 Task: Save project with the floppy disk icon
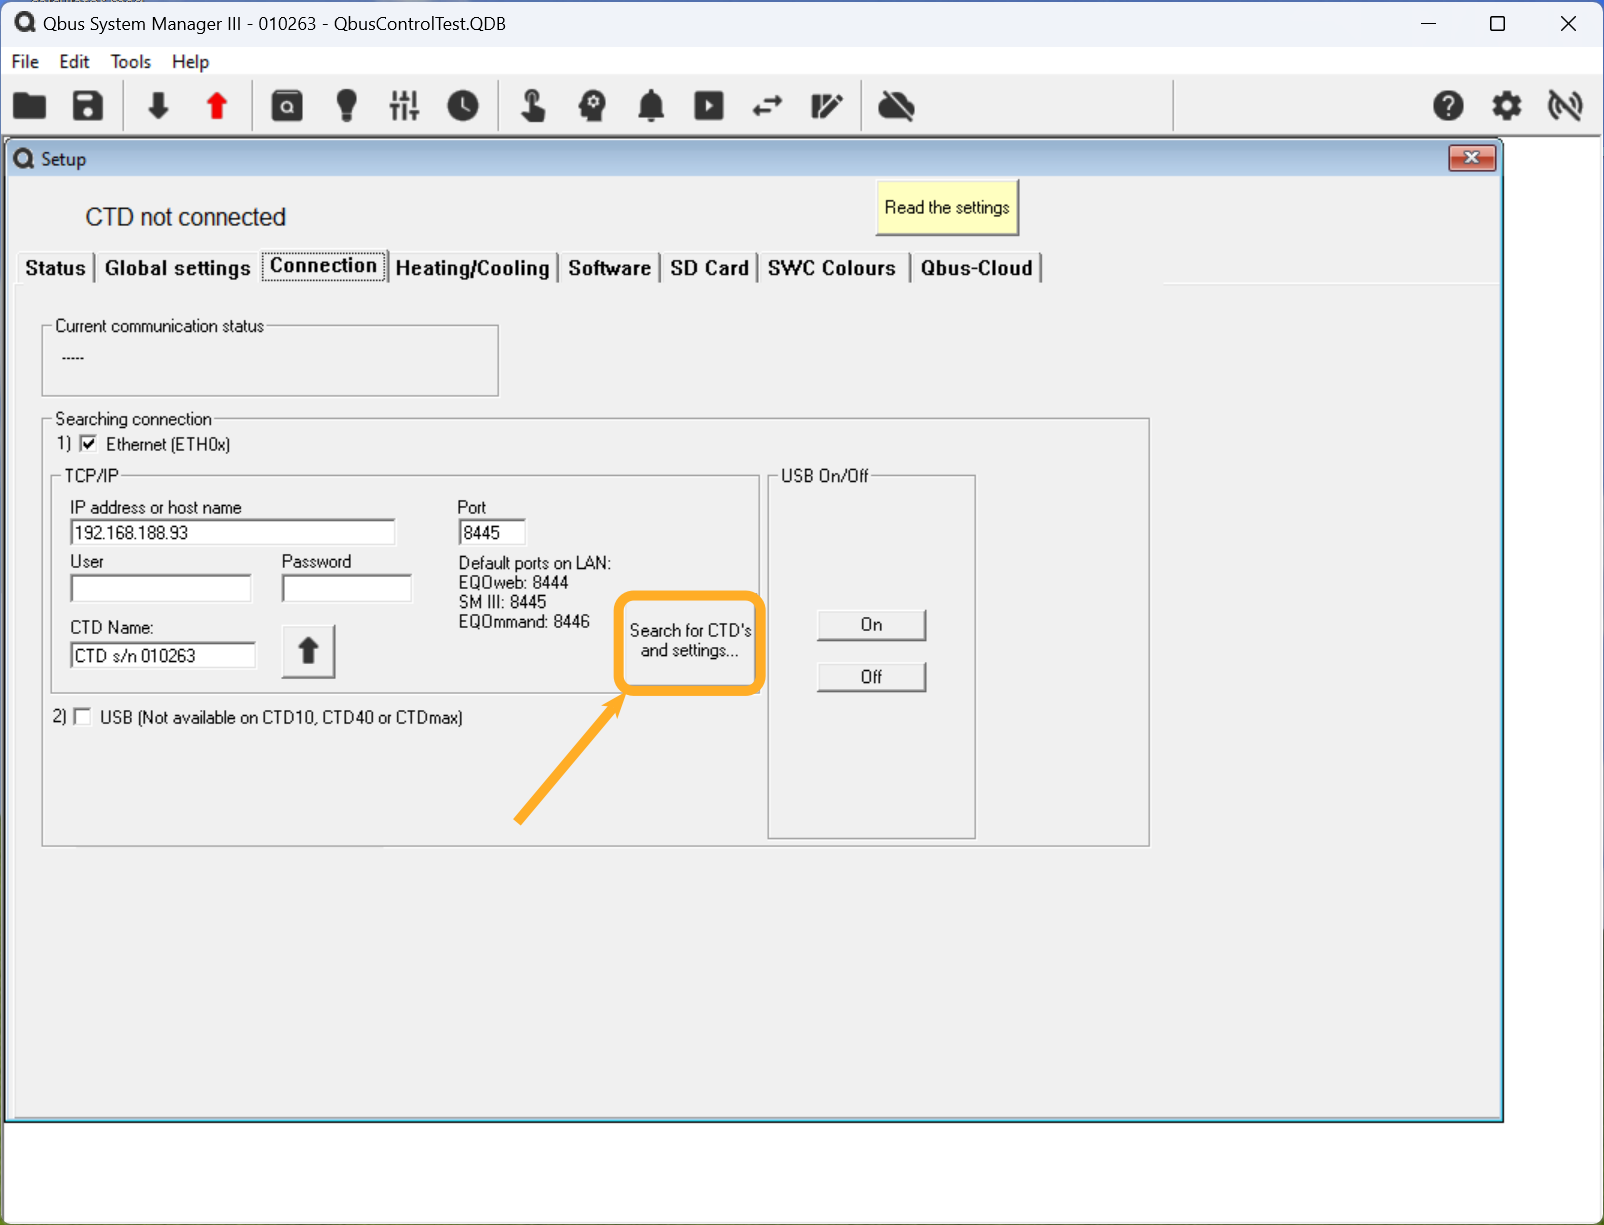pos(88,105)
